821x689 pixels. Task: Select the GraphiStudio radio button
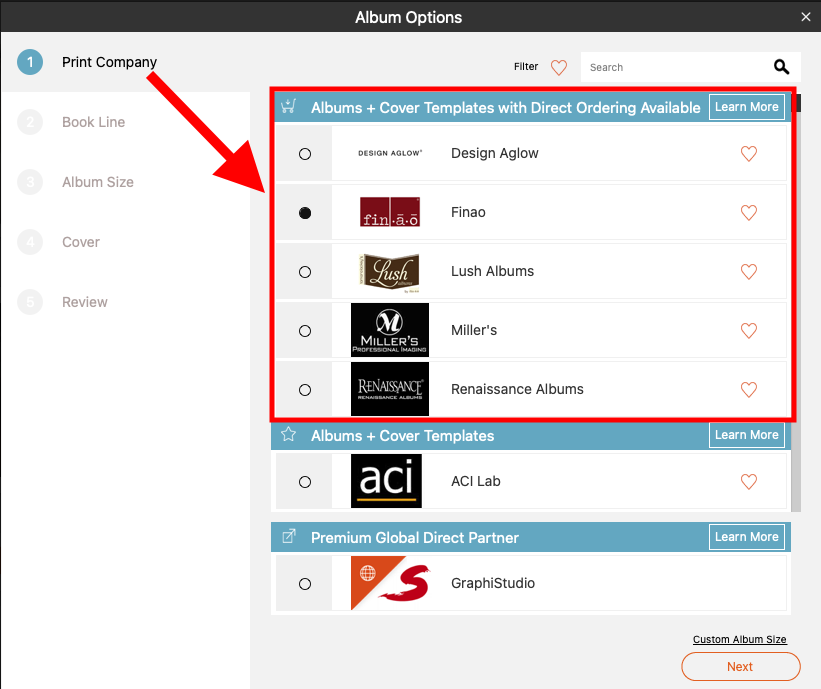[305, 584]
